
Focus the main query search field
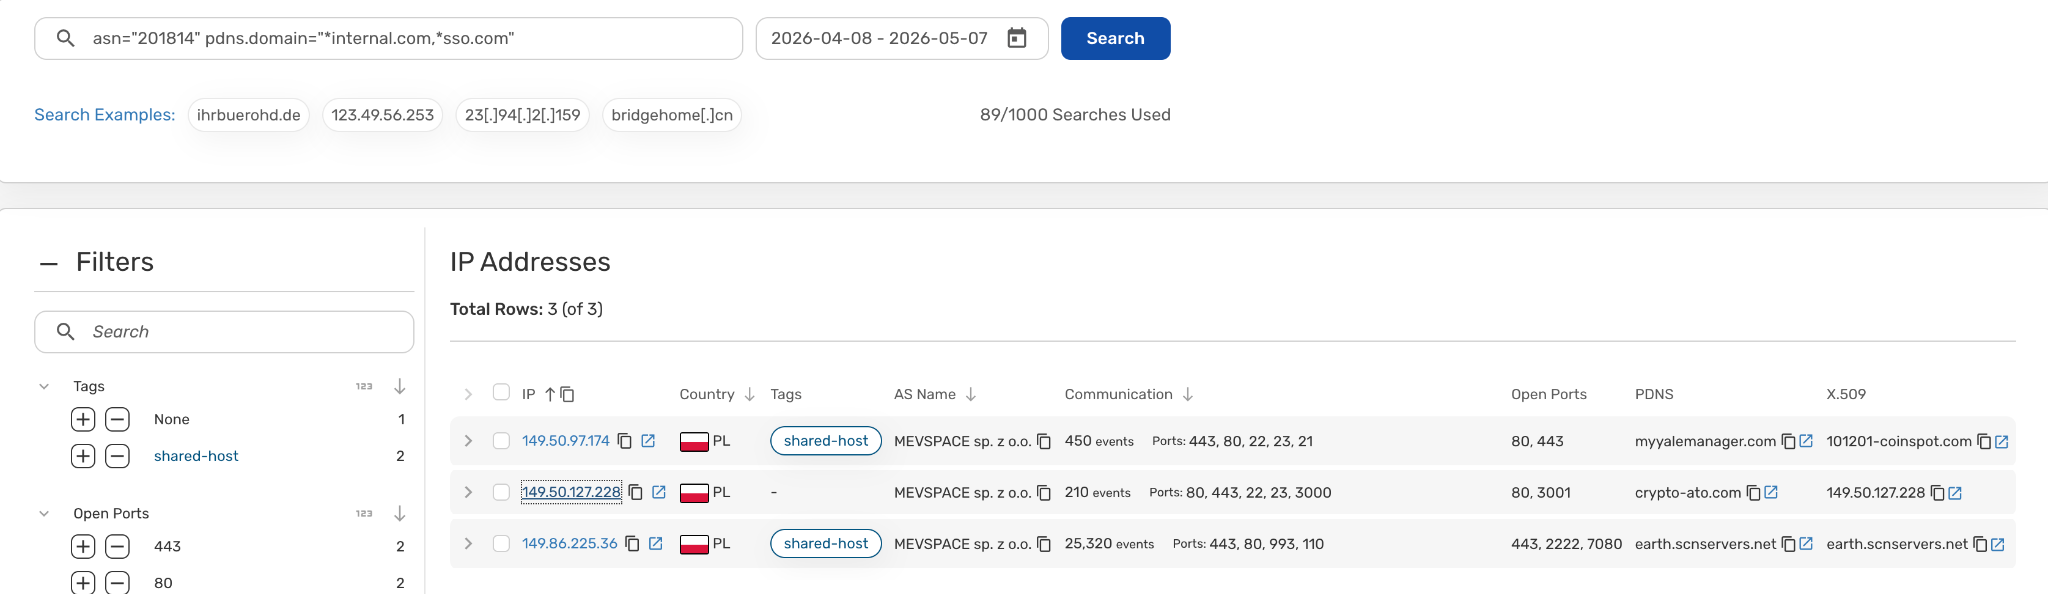(389, 38)
